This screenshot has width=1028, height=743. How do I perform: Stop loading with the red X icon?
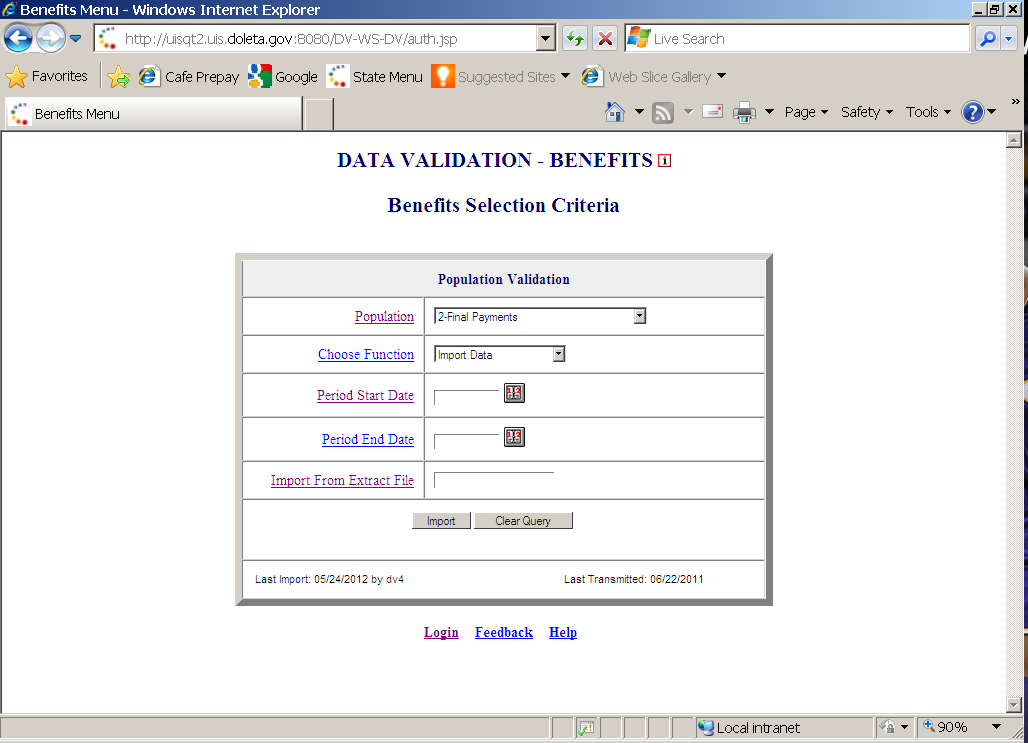606,39
